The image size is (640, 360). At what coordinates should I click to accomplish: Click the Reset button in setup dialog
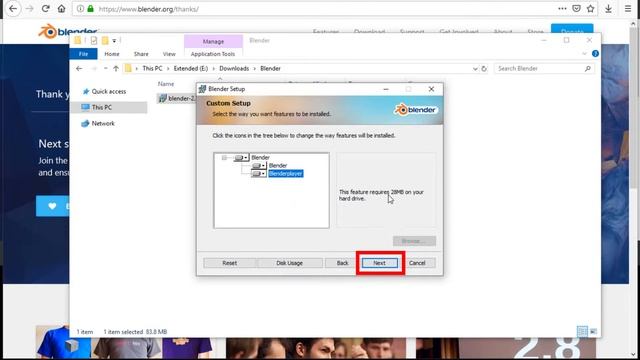(x=229, y=263)
